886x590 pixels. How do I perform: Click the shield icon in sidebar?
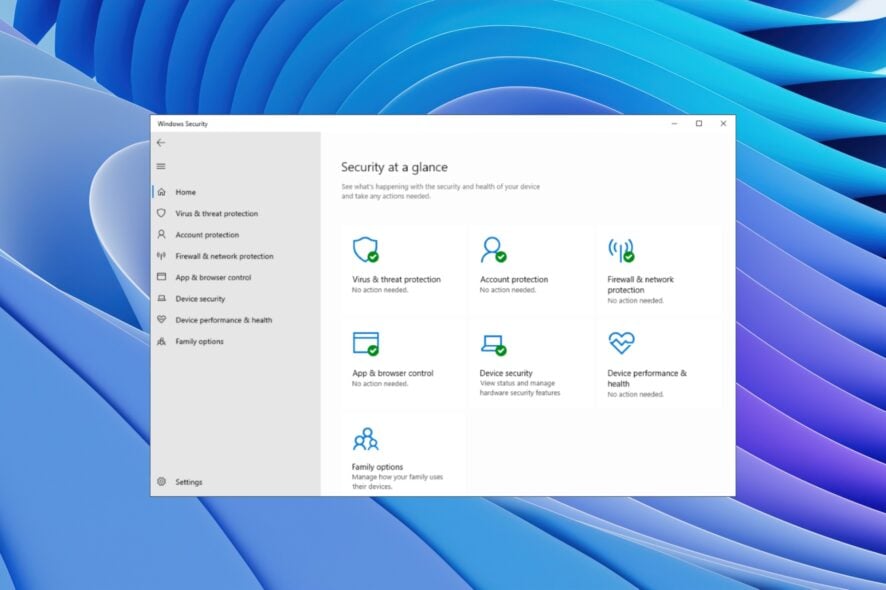pyautogui.click(x=162, y=213)
